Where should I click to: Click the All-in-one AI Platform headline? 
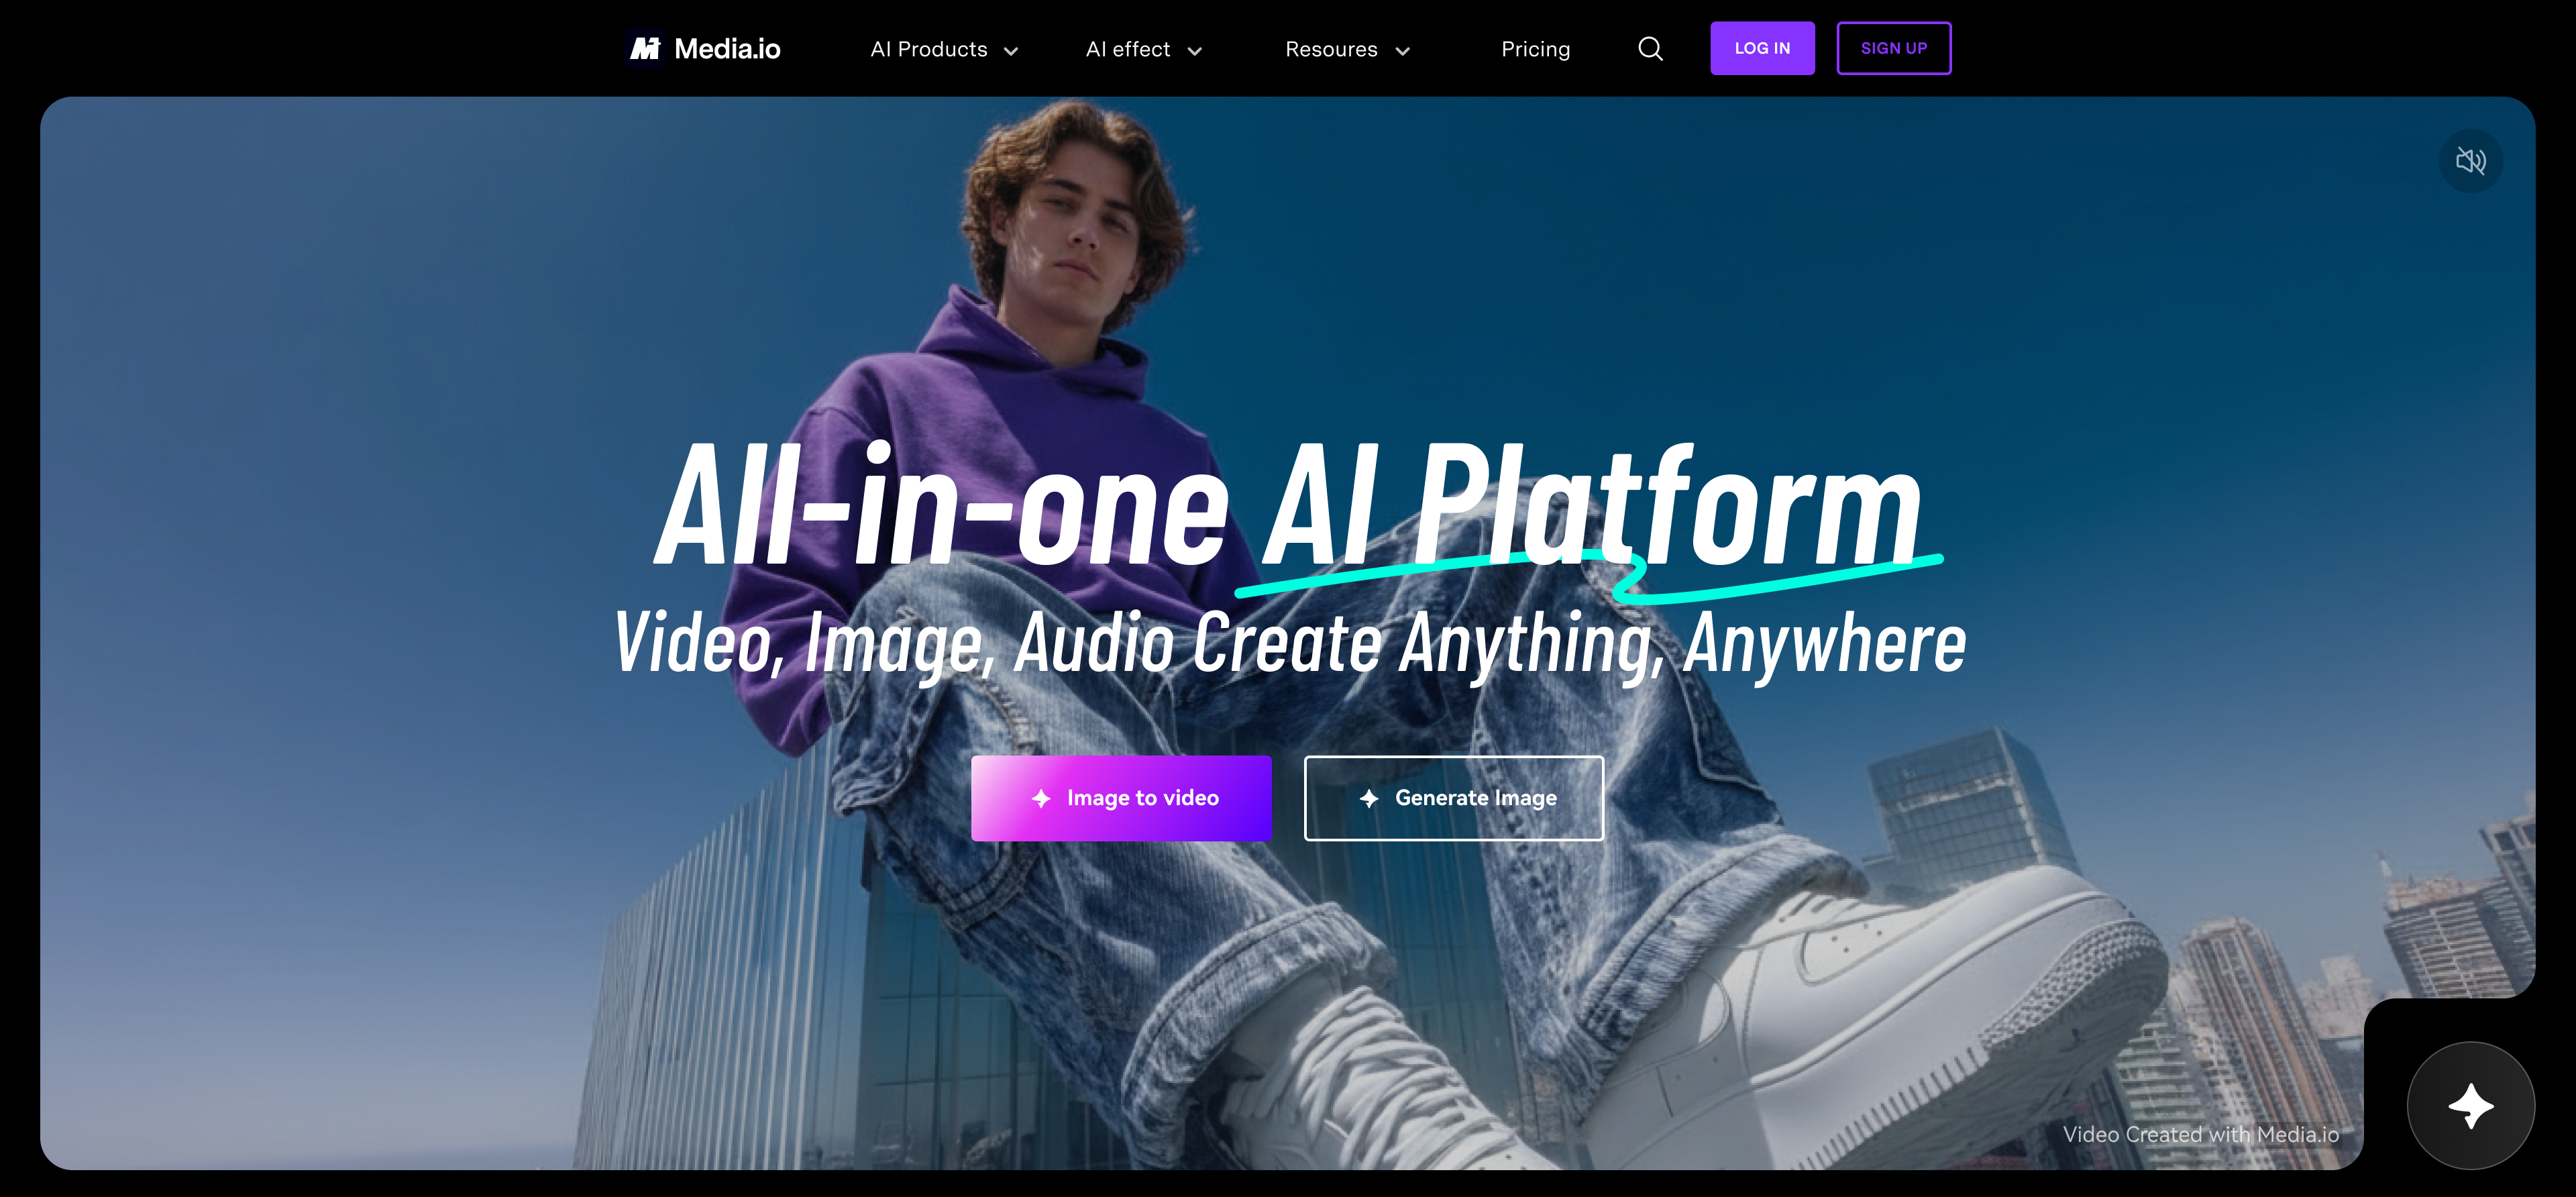tap(1289, 505)
